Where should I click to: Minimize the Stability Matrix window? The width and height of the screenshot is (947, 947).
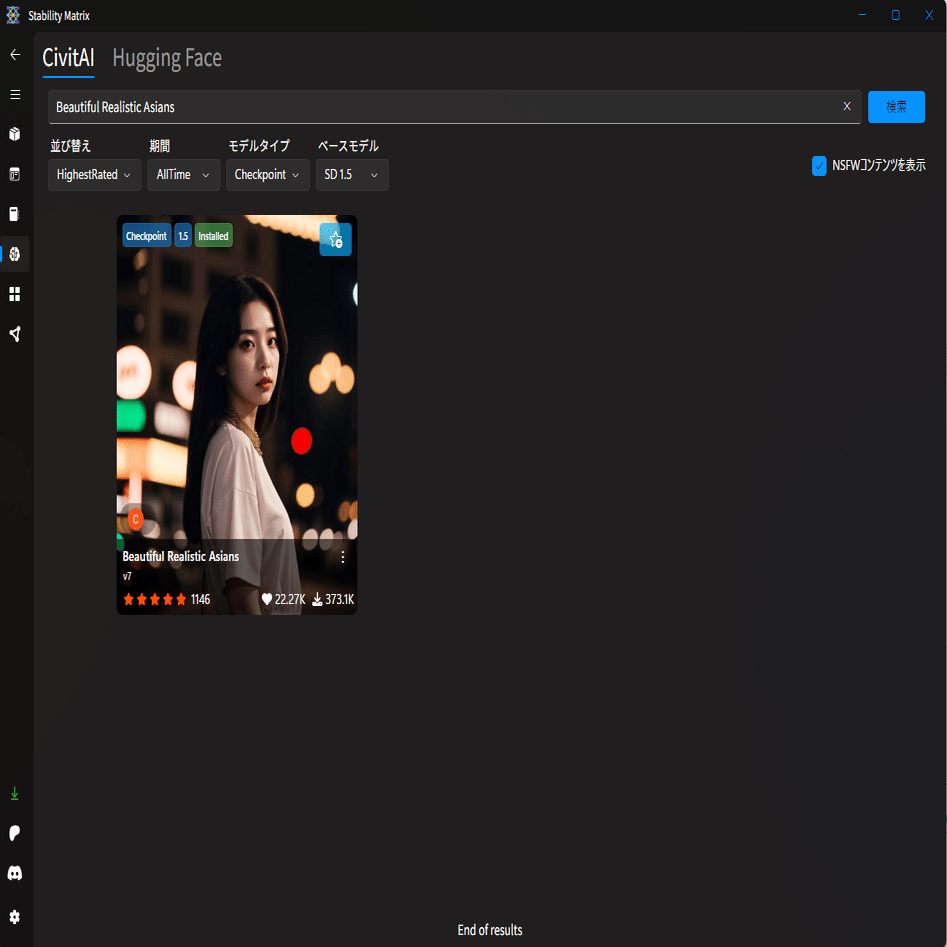(x=862, y=15)
